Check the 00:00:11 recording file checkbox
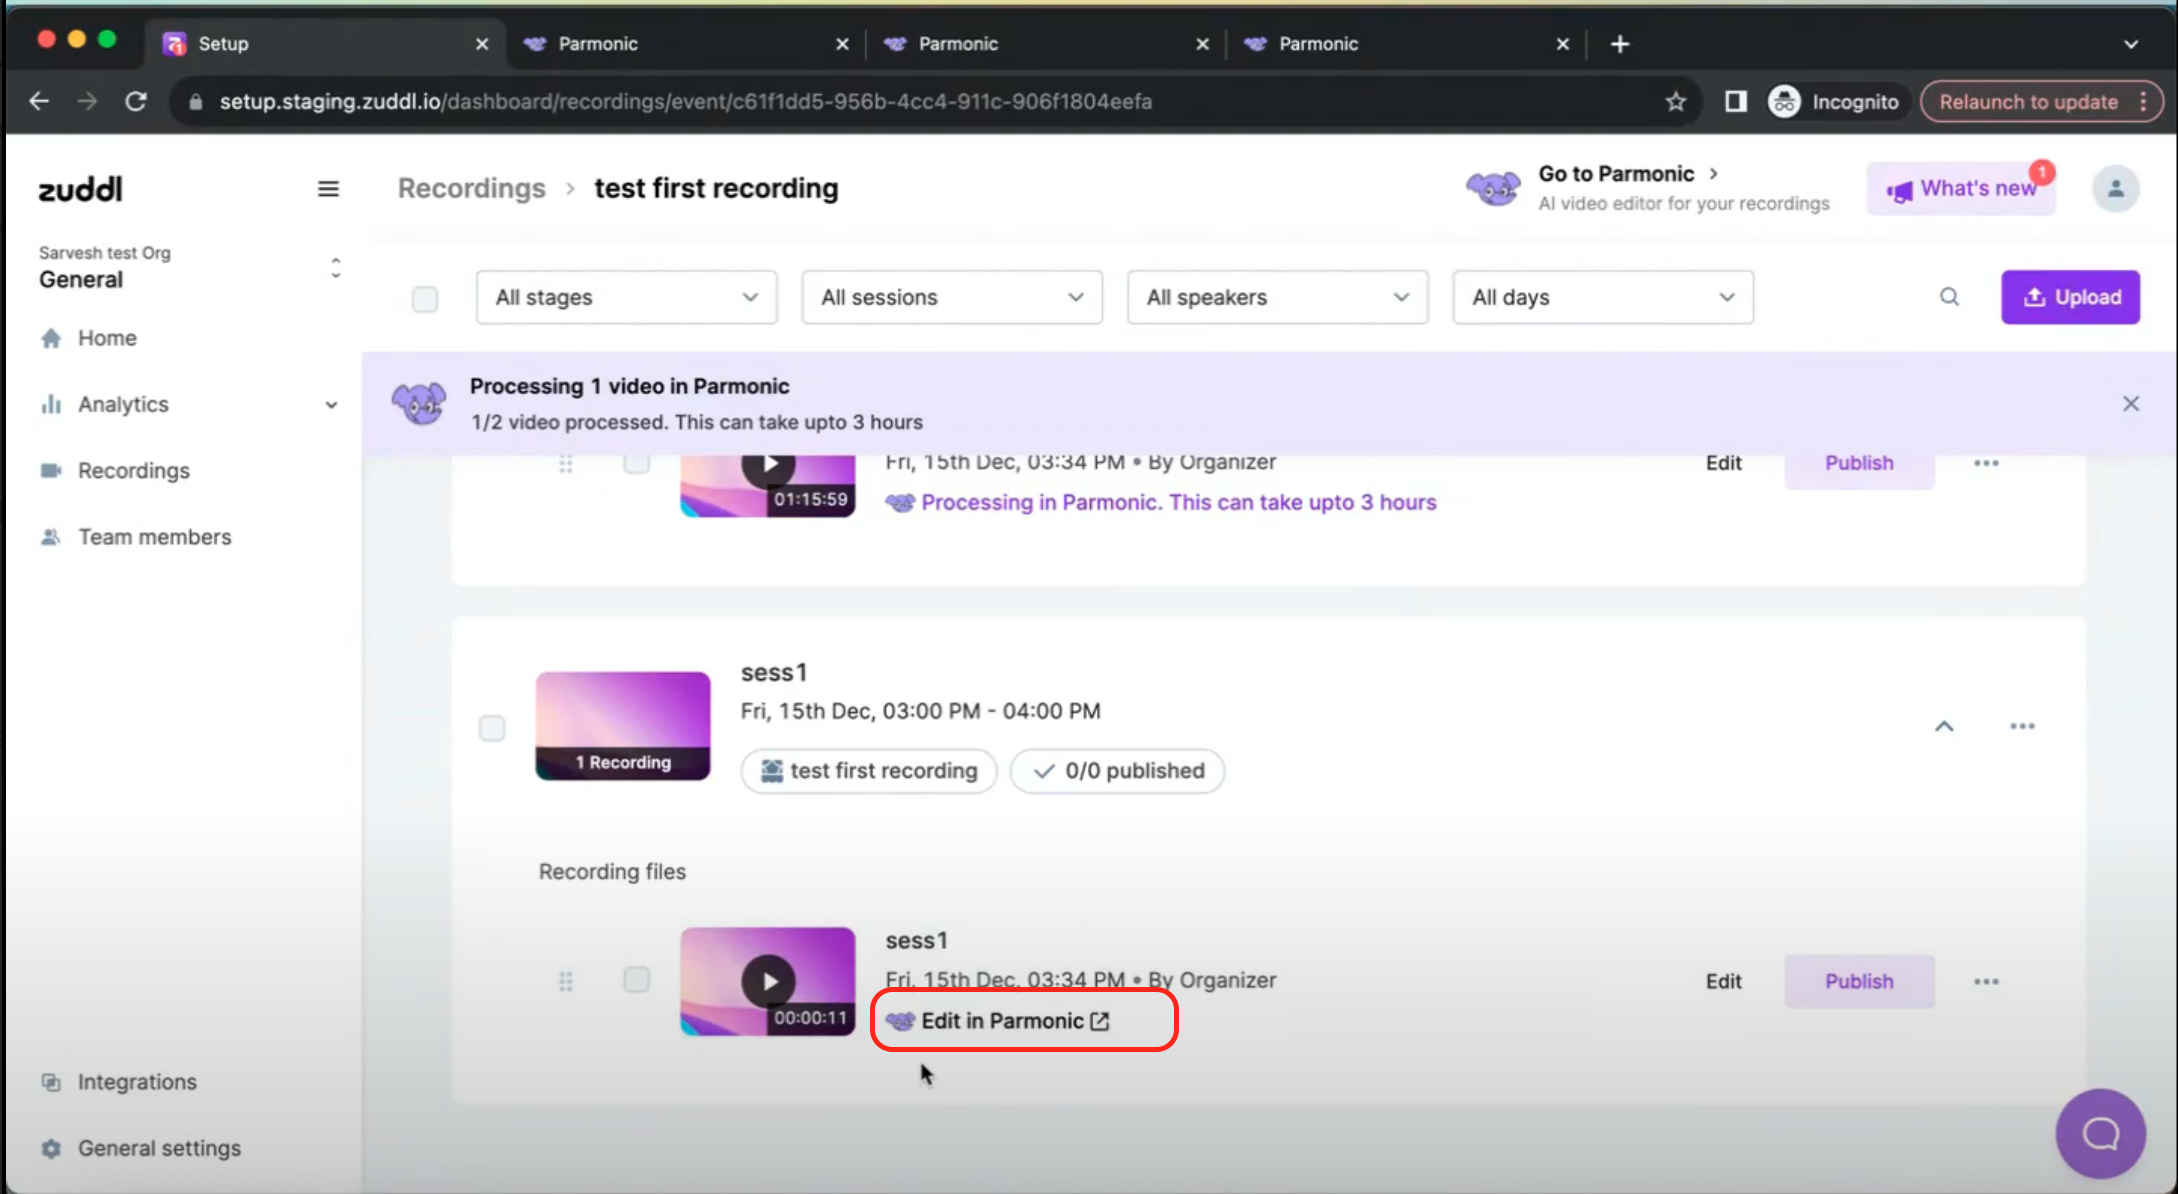This screenshot has width=2178, height=1194. click(637, 979)
